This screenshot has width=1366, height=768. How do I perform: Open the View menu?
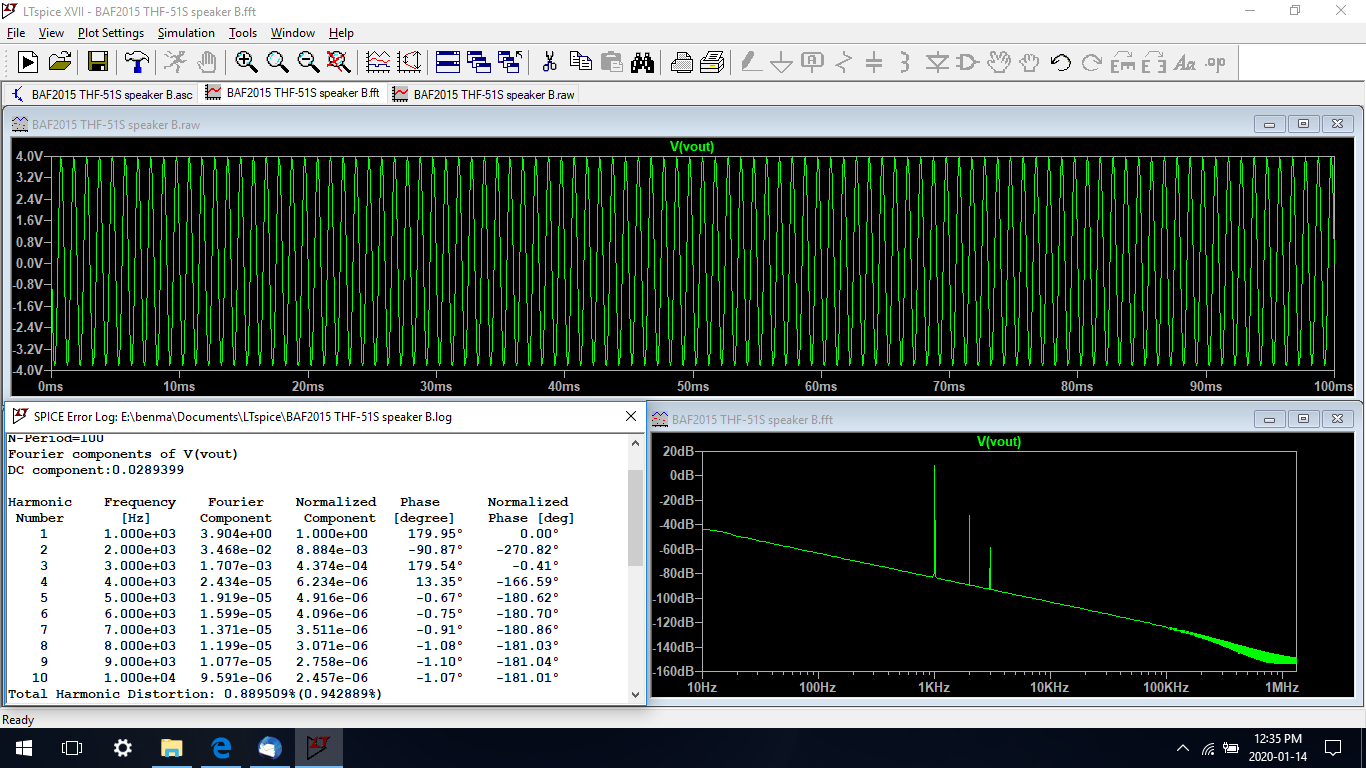pyautogui.click(x=51, y=33)
